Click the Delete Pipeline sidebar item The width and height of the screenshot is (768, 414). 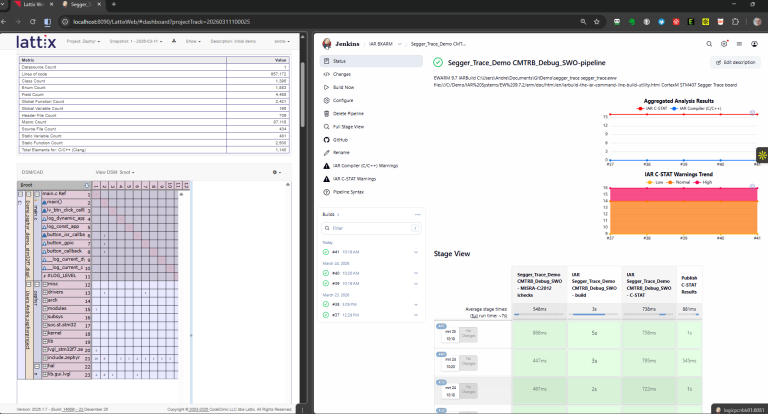coord(349,113)
